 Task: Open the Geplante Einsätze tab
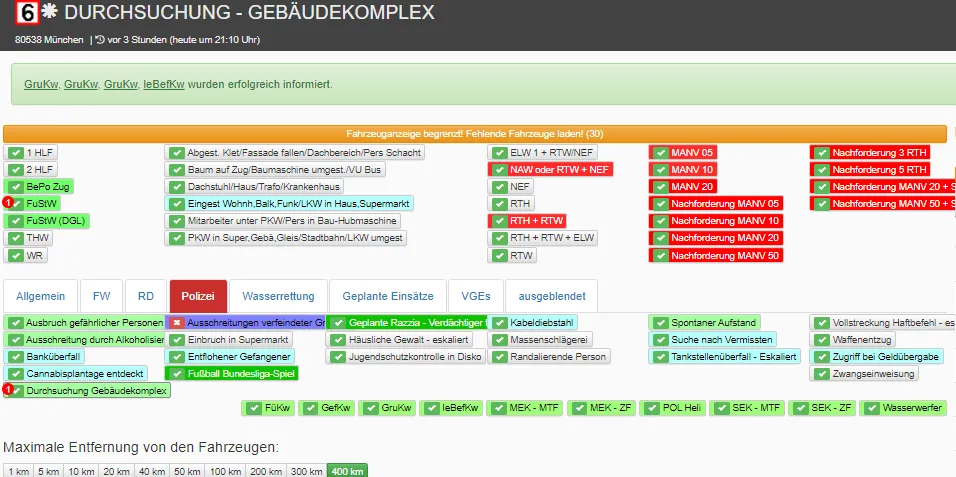387,296
